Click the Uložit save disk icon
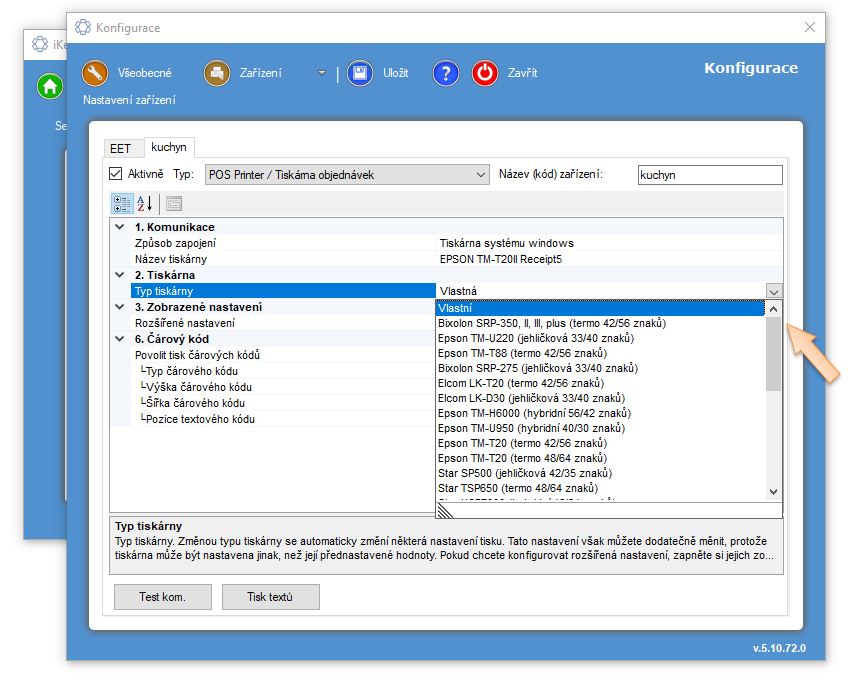 (x=360, y=73)
